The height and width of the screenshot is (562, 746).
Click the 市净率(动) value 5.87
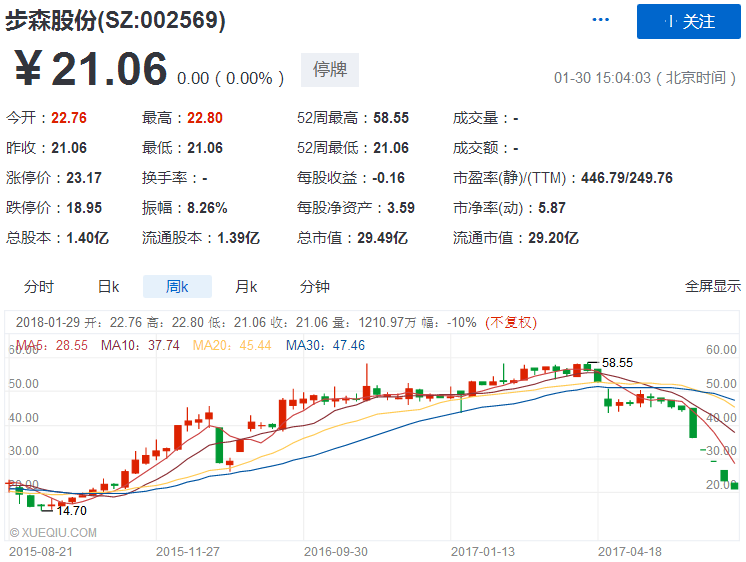coord(551,207)
